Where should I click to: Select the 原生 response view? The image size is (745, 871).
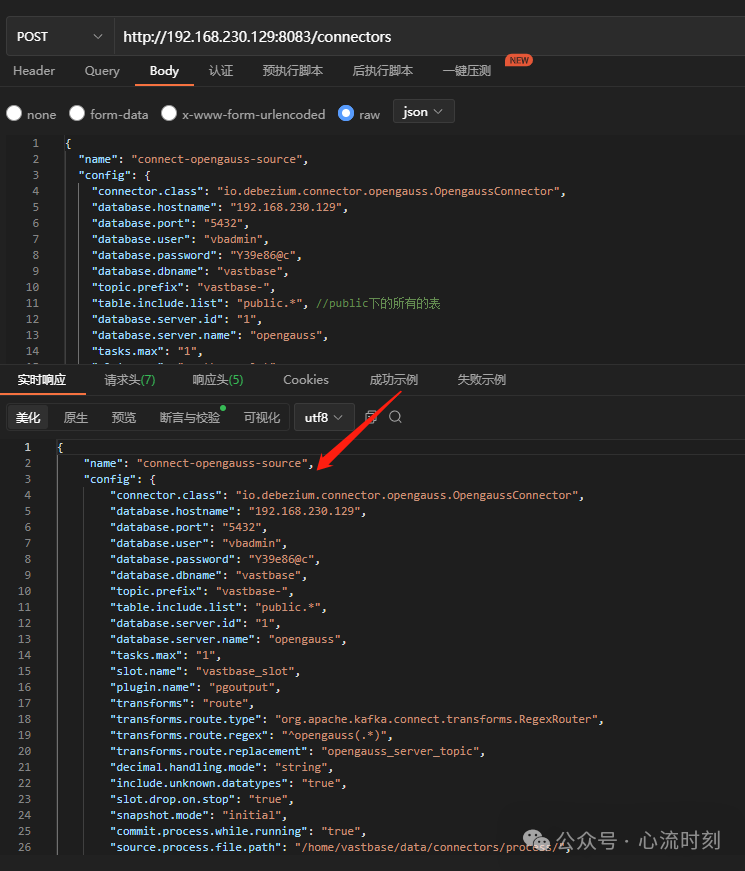(76, 417)
